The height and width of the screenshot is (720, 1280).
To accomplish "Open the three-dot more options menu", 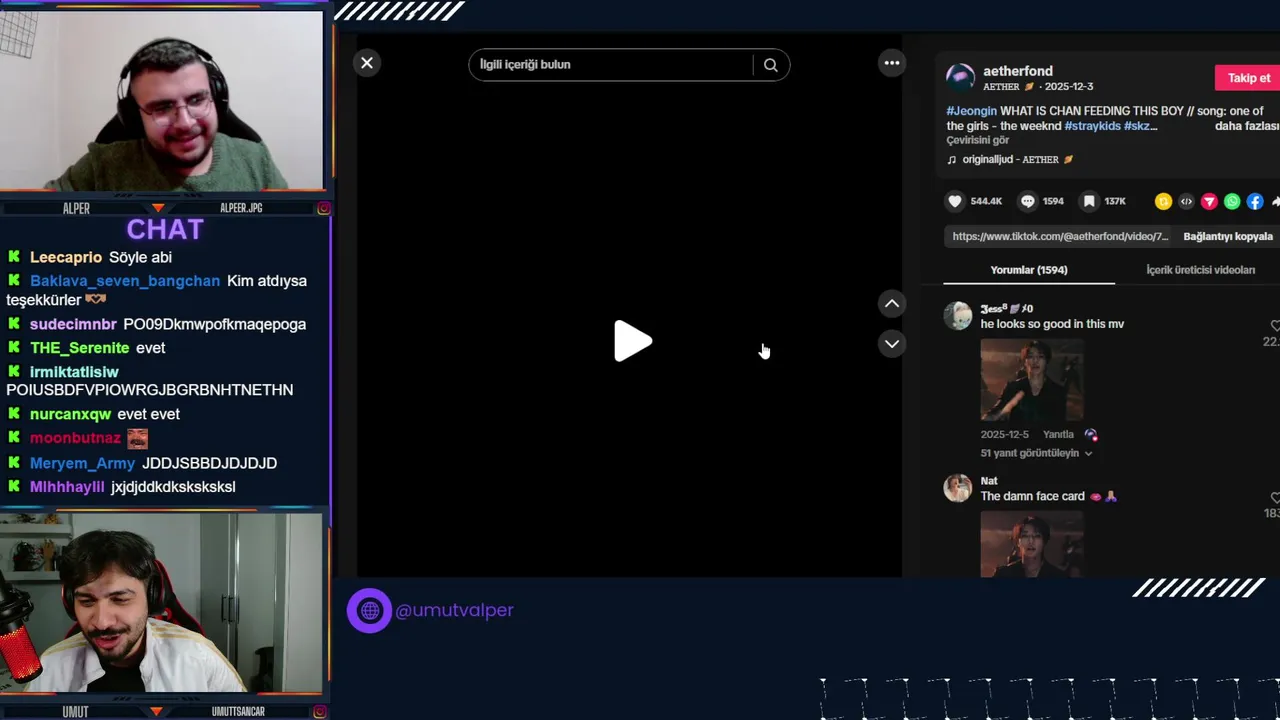I will pyautogui.click(x=892, y=63).
